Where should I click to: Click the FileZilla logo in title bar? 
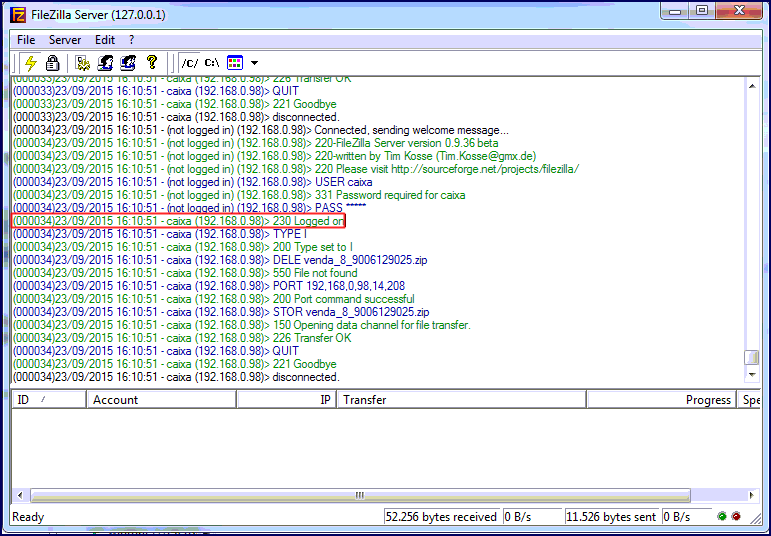[x=18, y=15]
